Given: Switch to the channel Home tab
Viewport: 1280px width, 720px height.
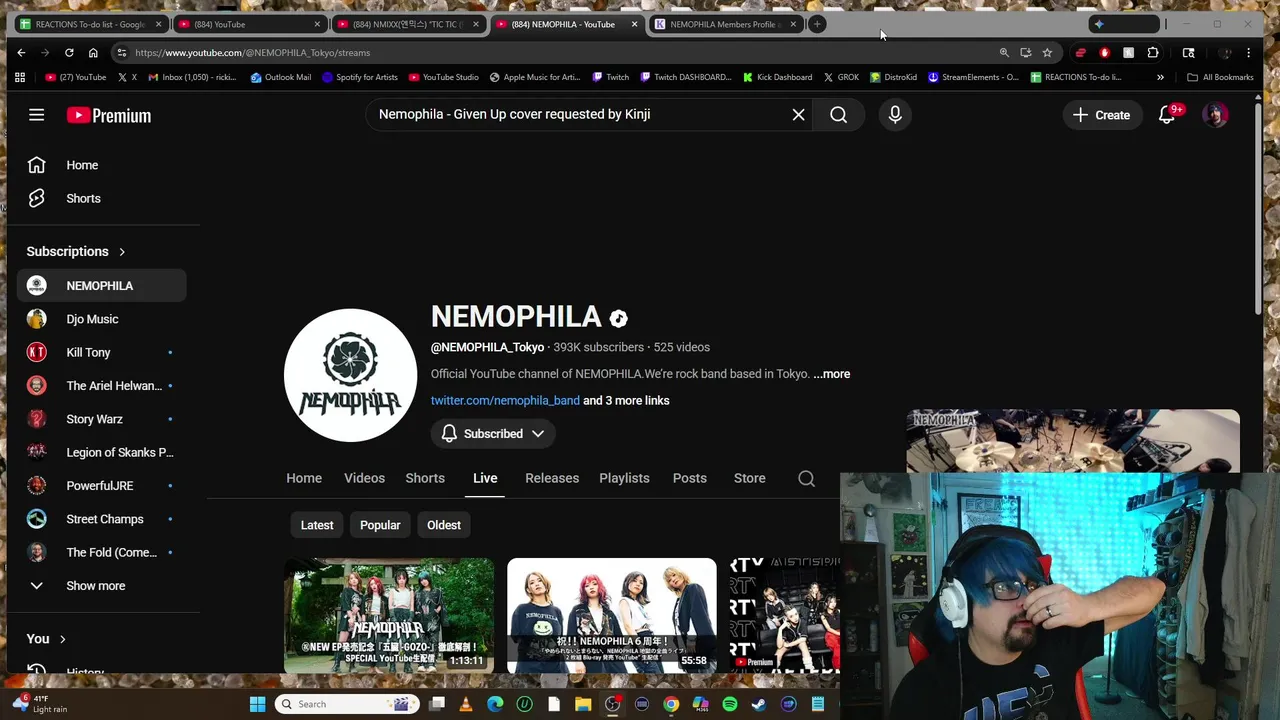Looking at the screenshot, I should pos(304,478).
